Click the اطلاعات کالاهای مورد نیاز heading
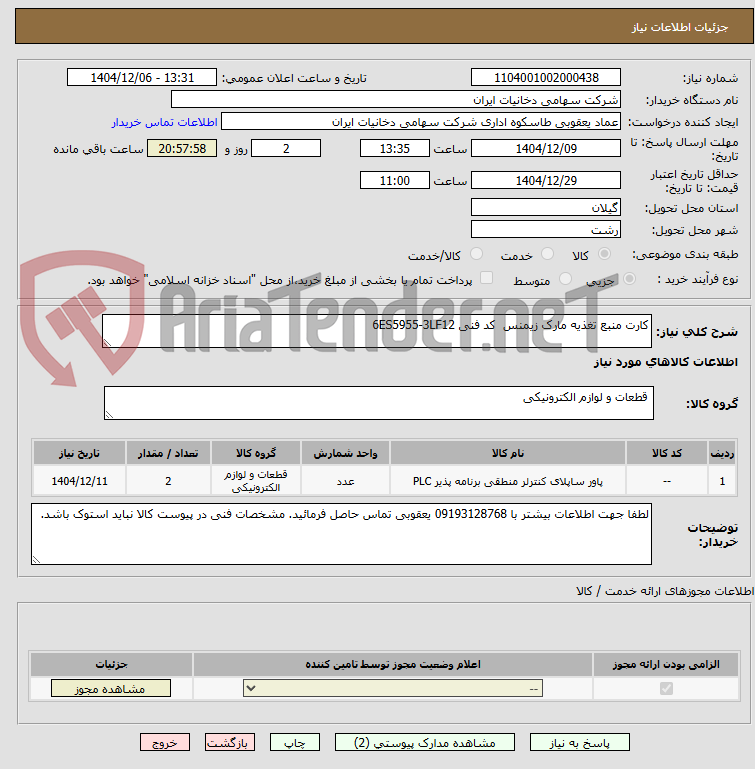The image size is (755, 769). click(x=666, y=362)
